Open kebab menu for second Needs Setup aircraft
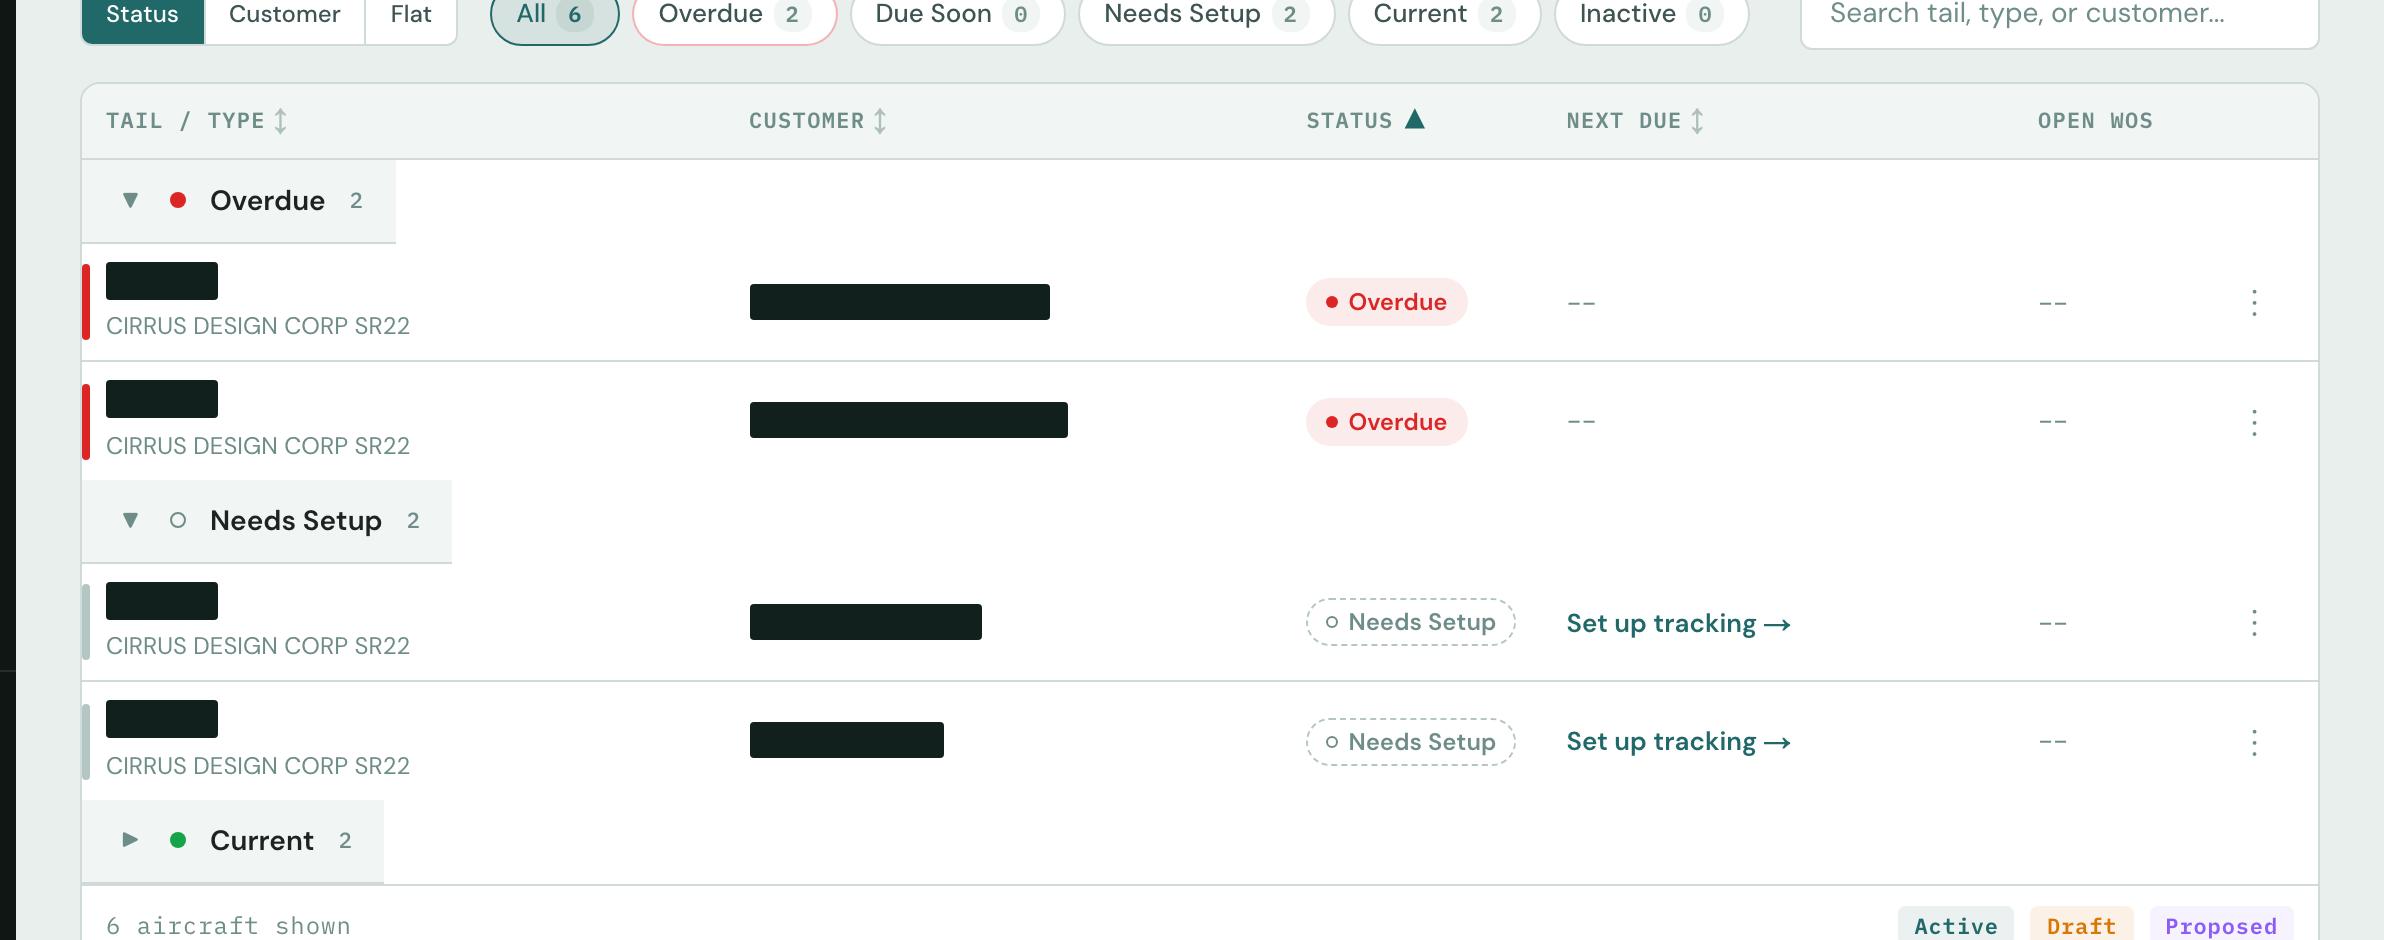The image size is (2384, 940). click(2254, 742)
